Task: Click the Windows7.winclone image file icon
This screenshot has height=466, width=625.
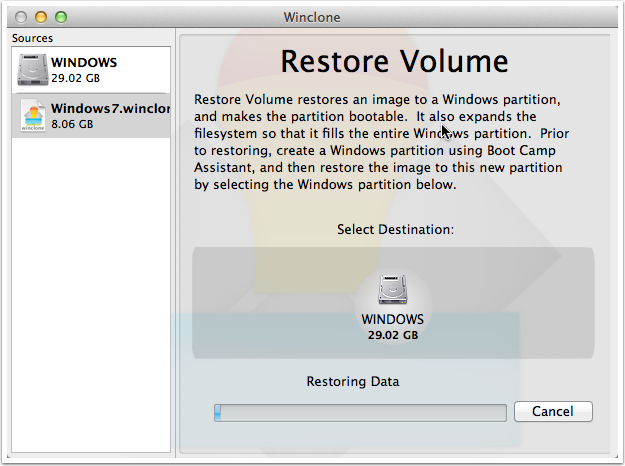Action: click(x=33, y=116)
